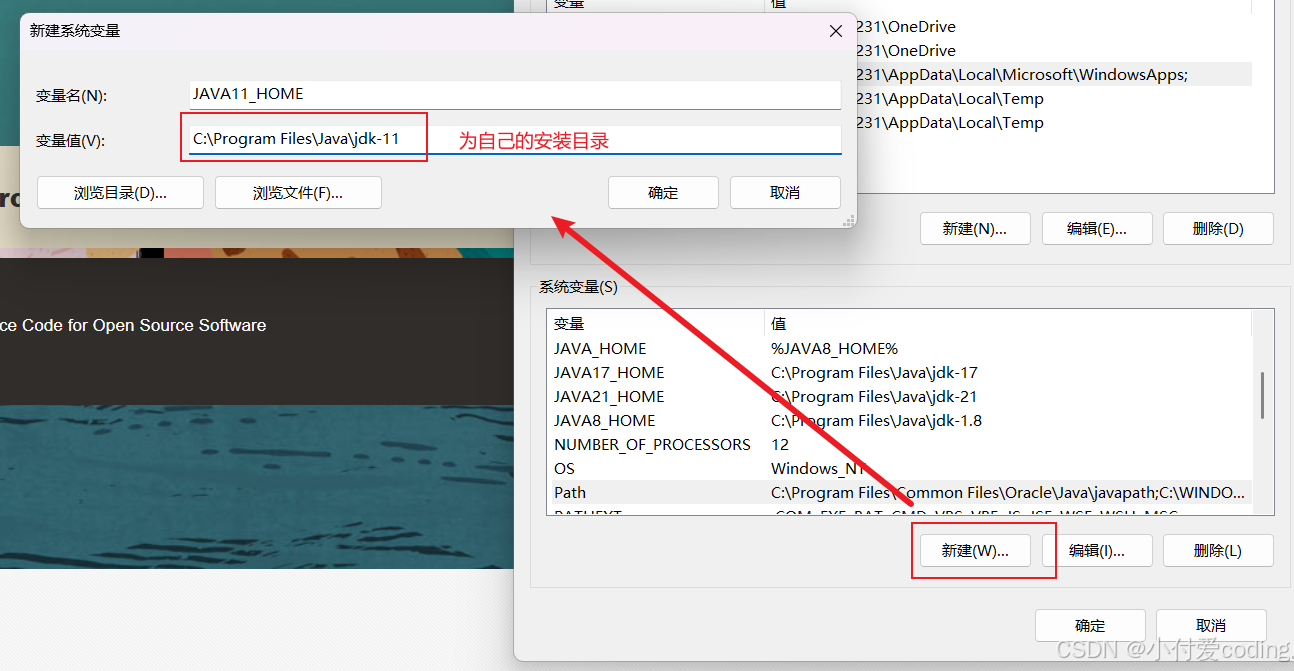
Task: Click 新建(N)... under user variables
Action: pyautogui.click(x=975, y=228)
